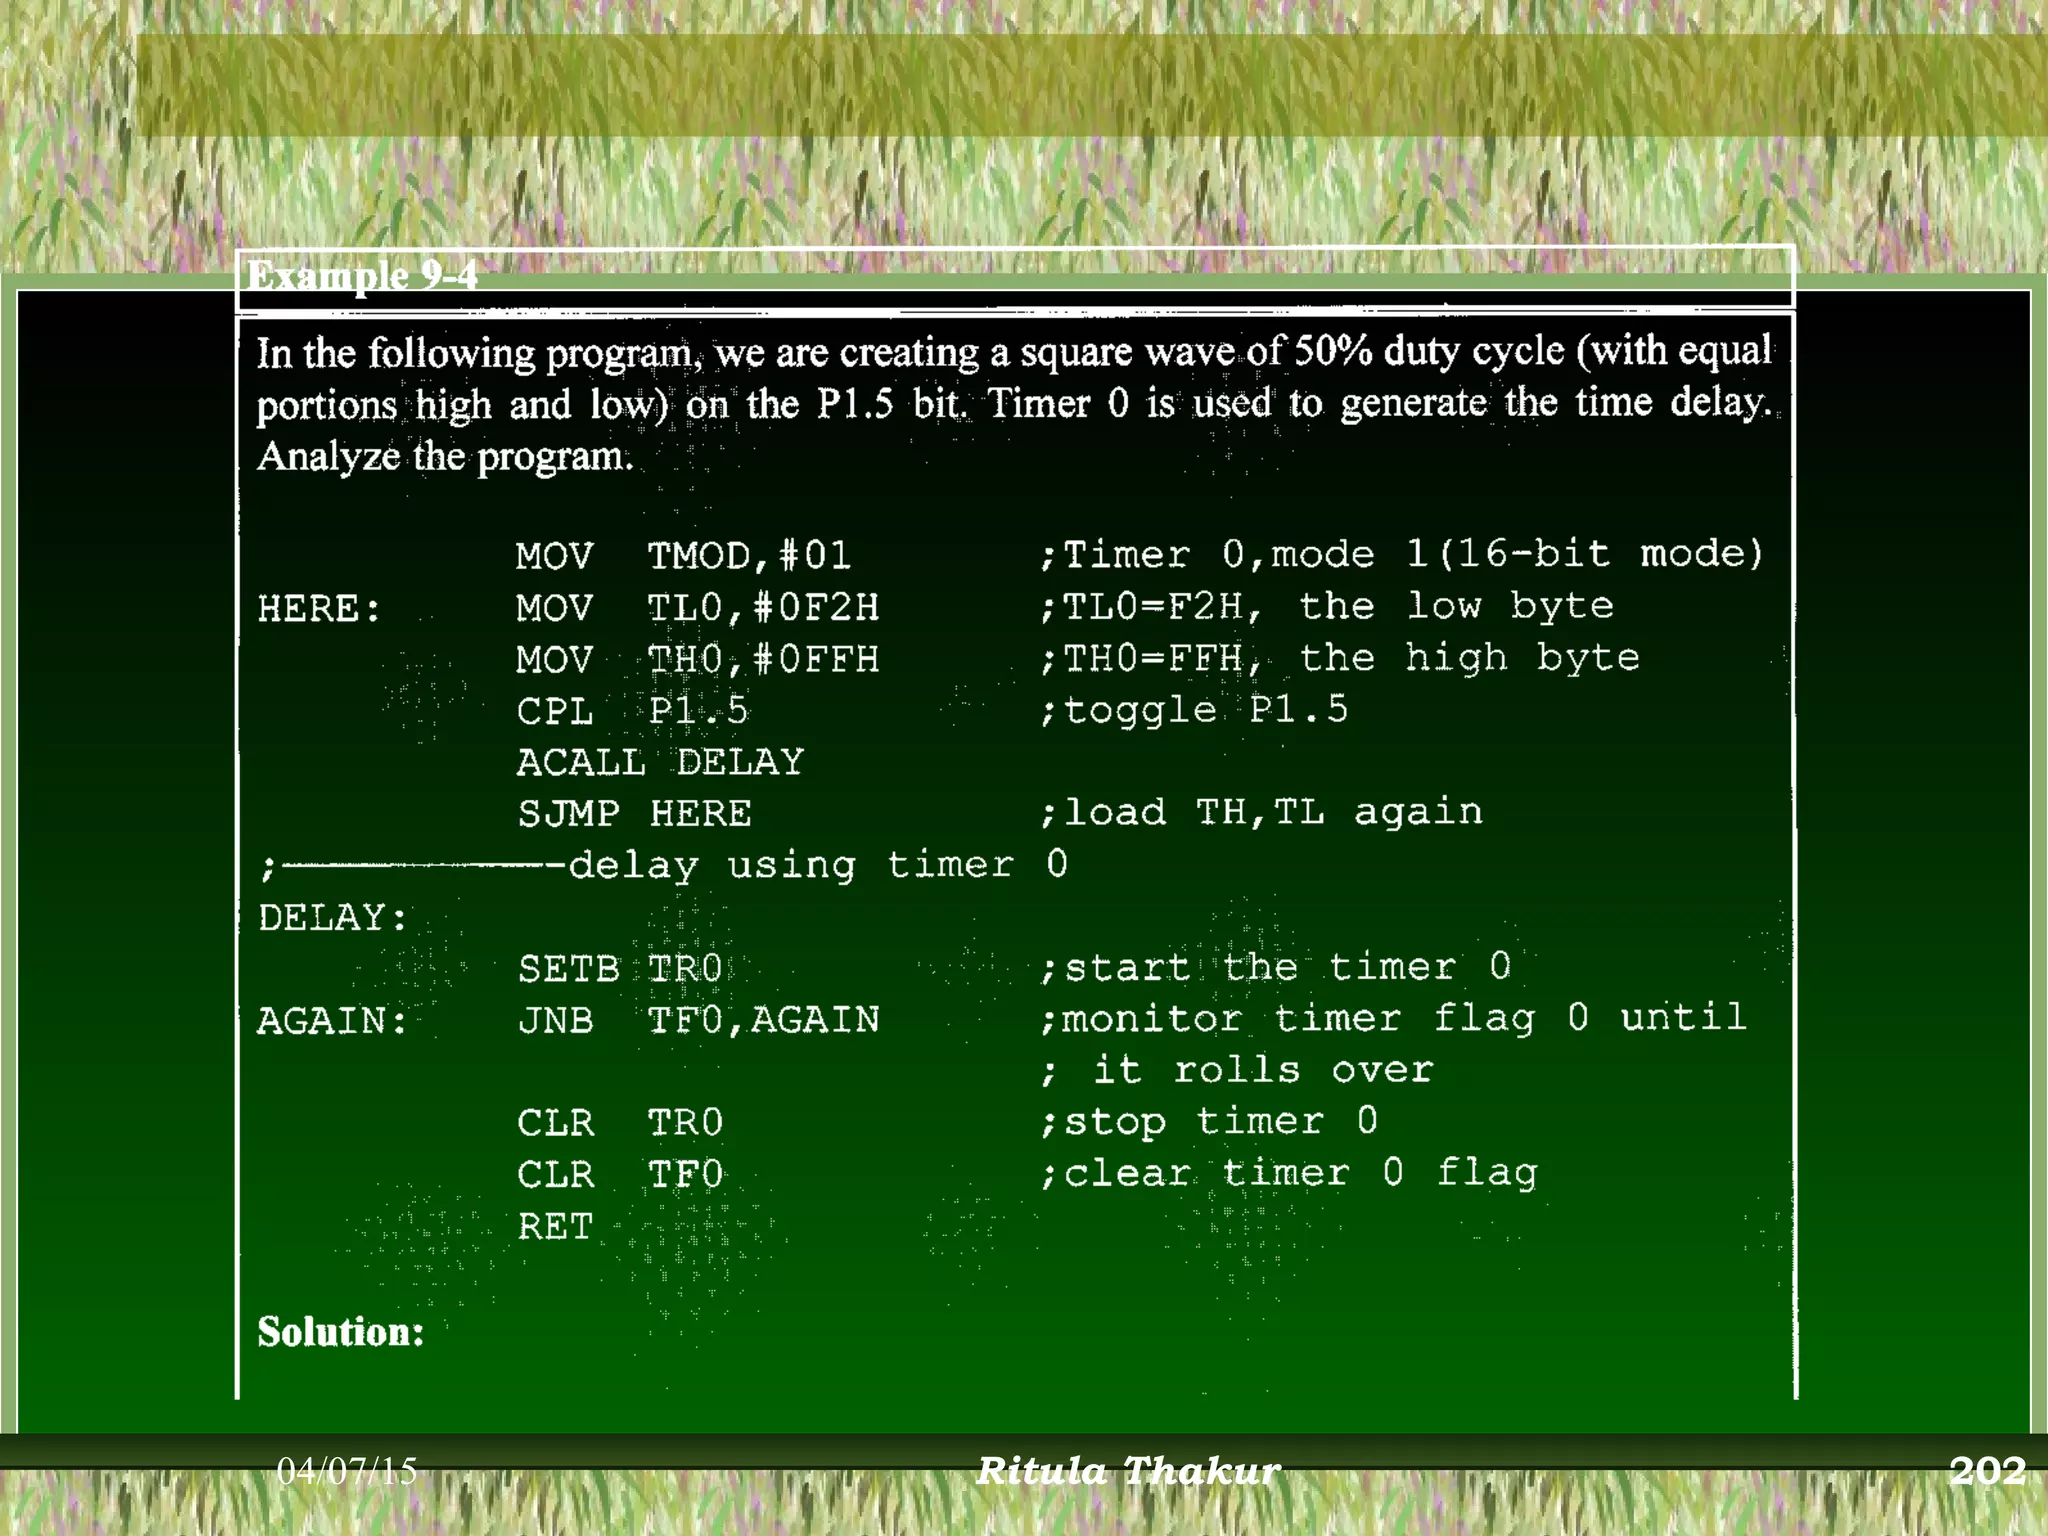The image size is (2048, 1536).
Task: Click the 'AGAIN:' label in code
Action: (x=333, y=1021)
